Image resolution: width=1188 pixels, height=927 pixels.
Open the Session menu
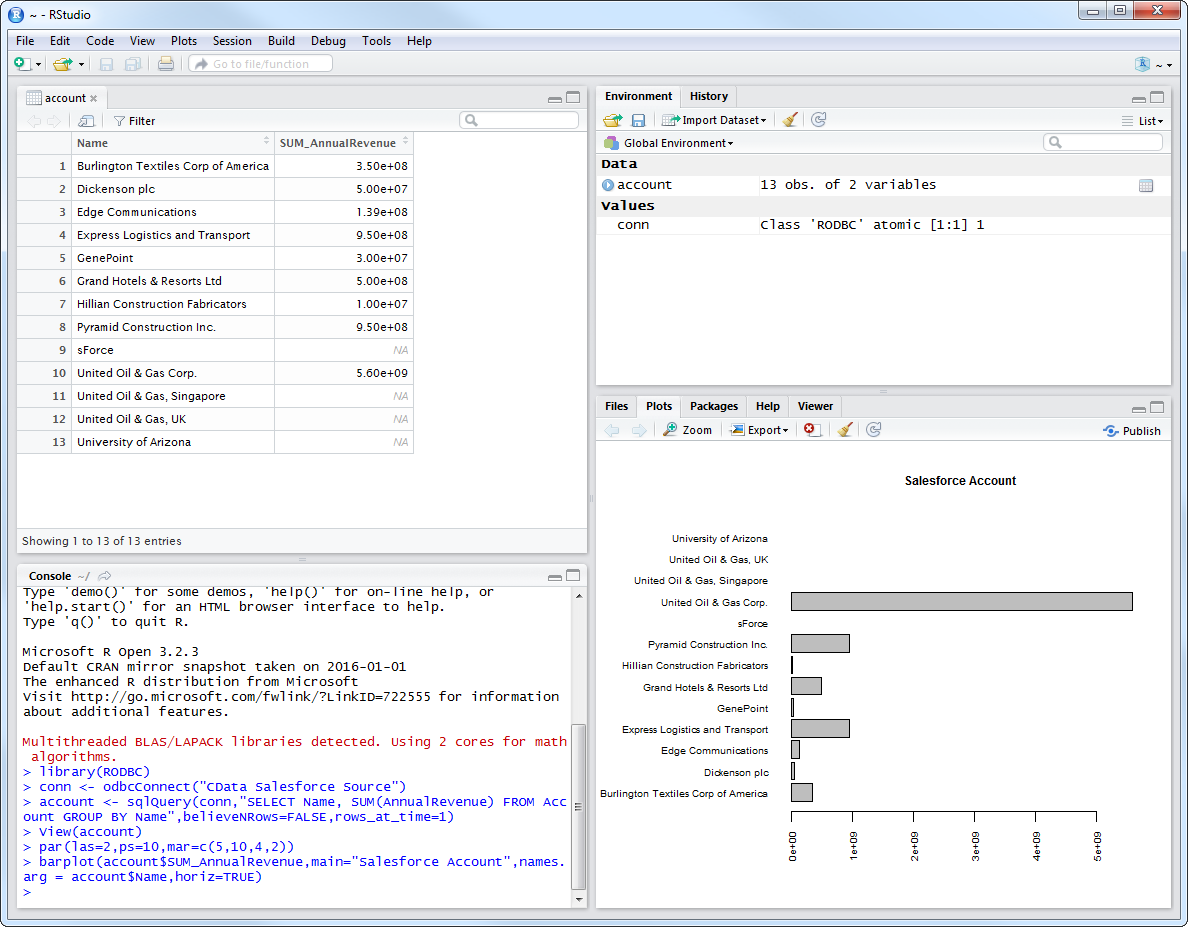tap(232, 41)
